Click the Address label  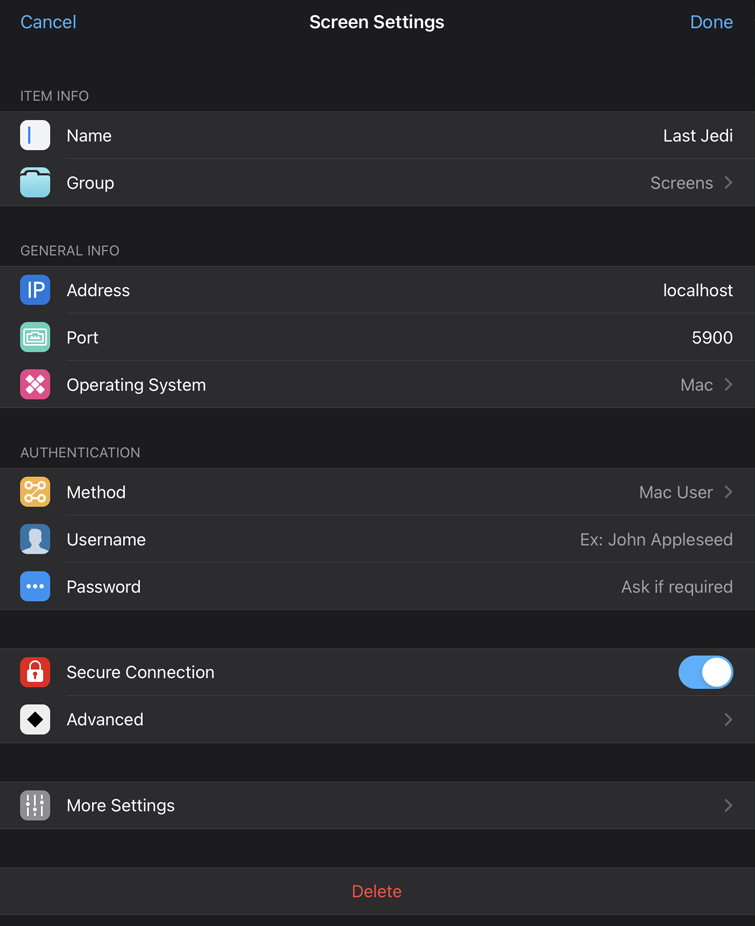(98, 290)
